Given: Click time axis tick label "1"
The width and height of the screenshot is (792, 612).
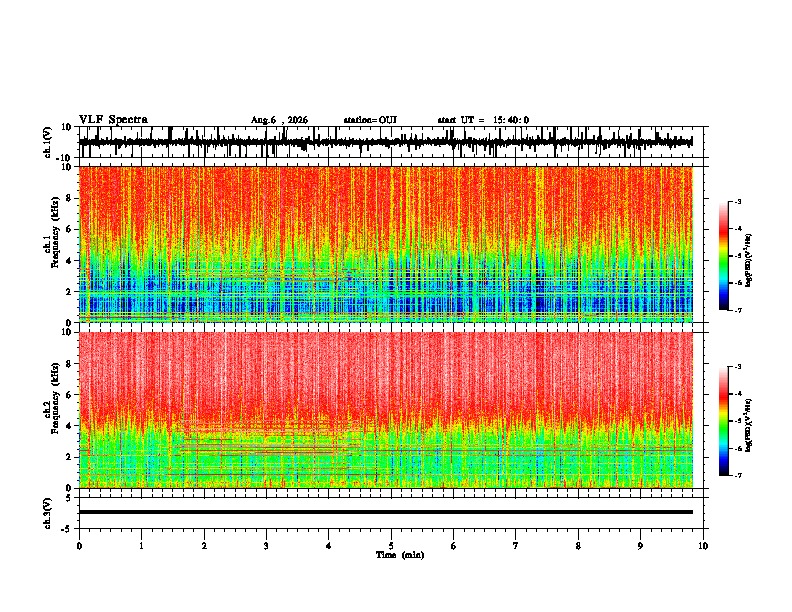Looking at the screenshot, I should (141, 546).
